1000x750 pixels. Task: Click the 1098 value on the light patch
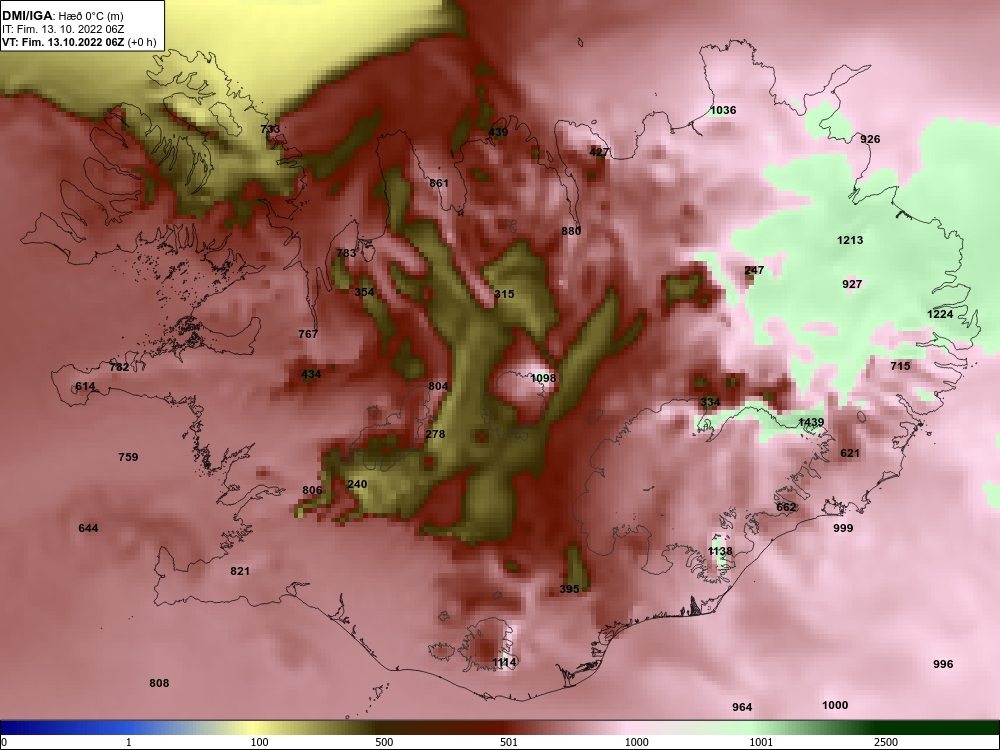543,378
